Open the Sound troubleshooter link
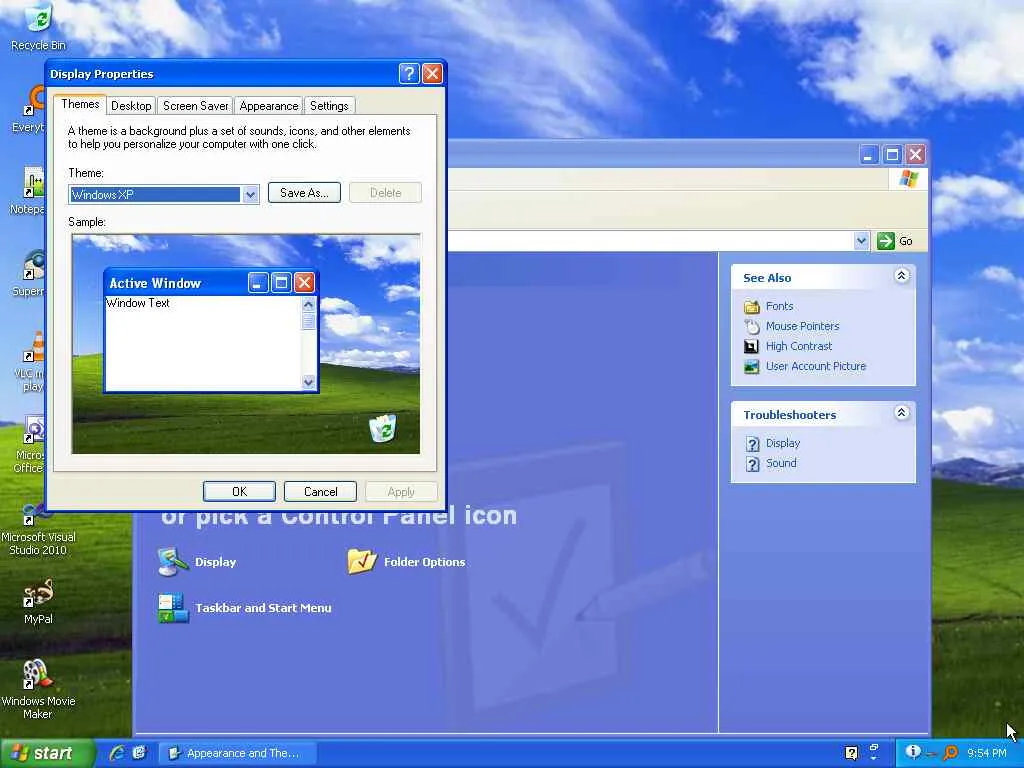1024x768 pixels. (x=781, y=464)
